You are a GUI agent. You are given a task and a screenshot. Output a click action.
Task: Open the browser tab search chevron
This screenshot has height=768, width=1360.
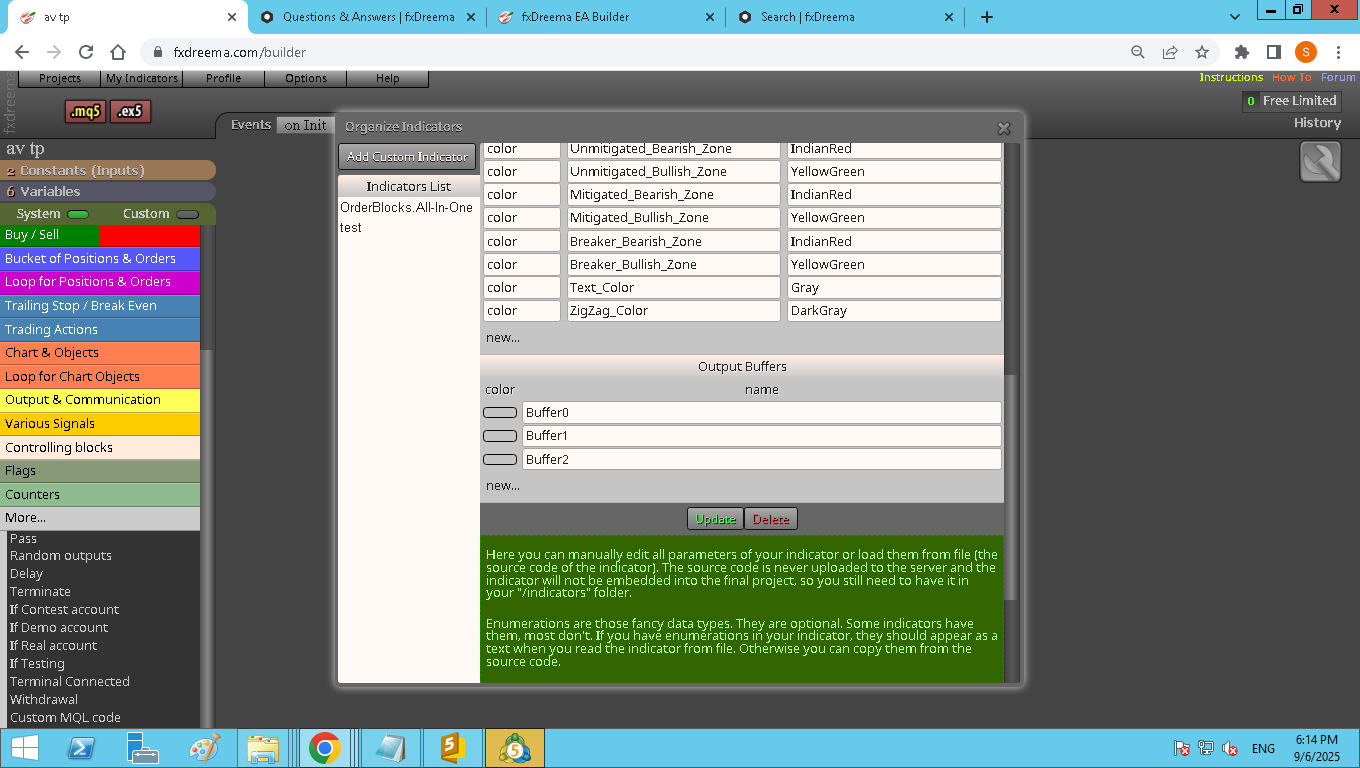point(1235,17)
